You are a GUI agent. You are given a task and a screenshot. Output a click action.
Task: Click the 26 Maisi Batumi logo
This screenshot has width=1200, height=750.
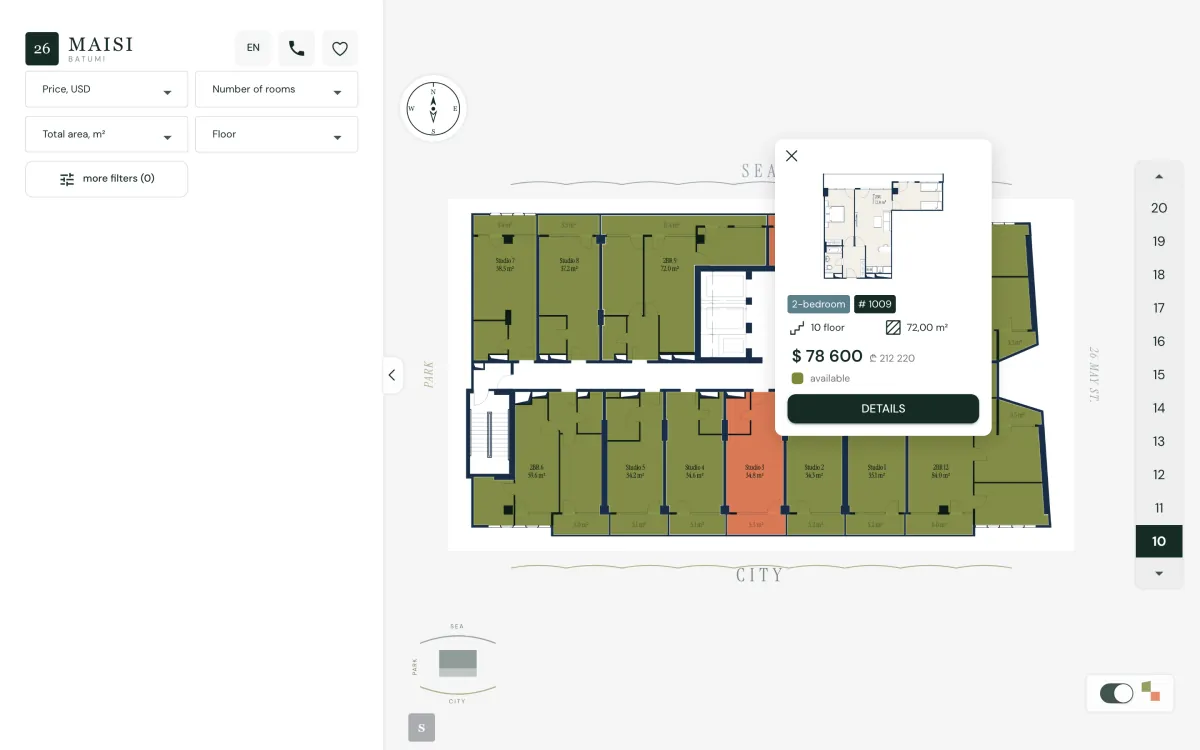tap(79, 48)
